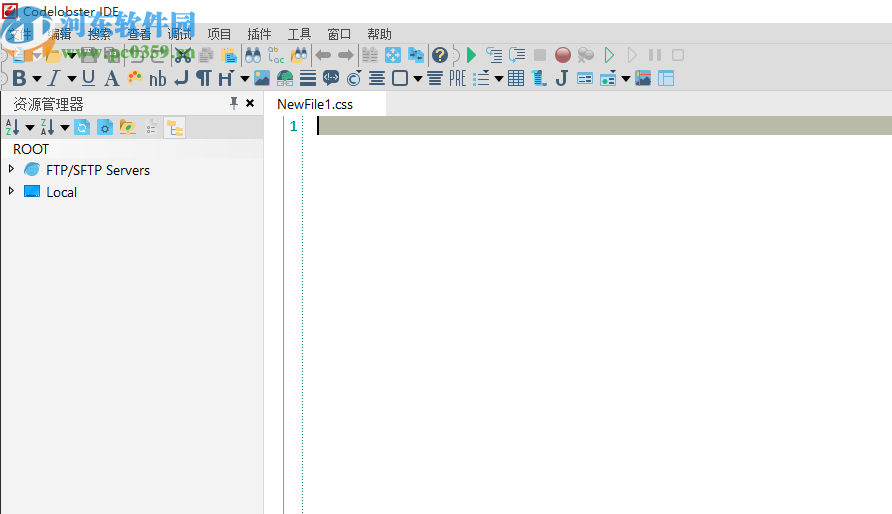892x514 pixels.
Task: Select the ROOT entry
Action: tap(31, 149)
